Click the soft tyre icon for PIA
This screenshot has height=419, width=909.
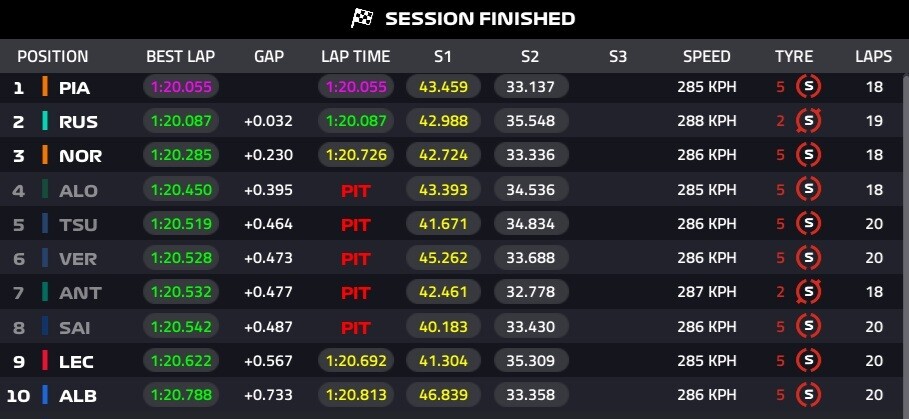(808, 87)
